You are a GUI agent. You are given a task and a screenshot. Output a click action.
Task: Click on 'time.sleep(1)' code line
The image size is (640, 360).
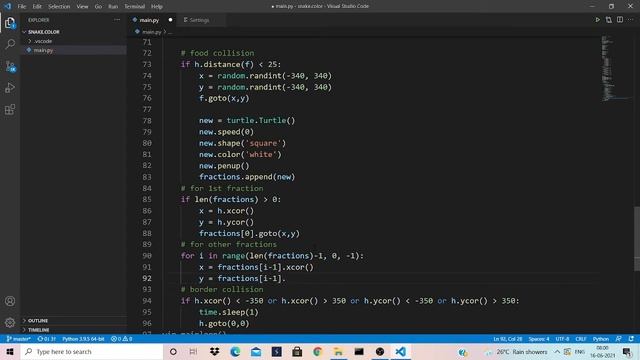pos(229,312)
